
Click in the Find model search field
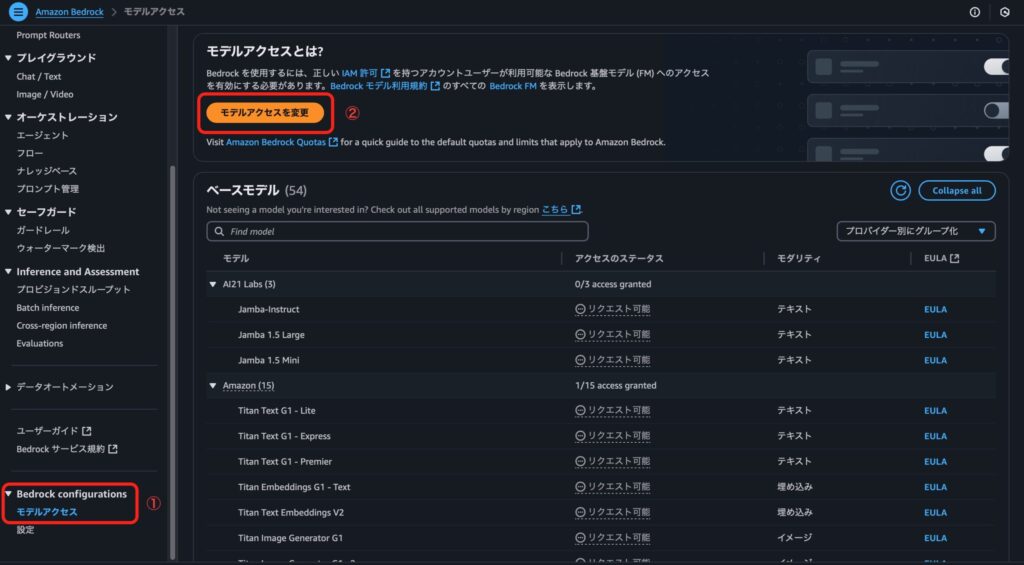(397, 231)
